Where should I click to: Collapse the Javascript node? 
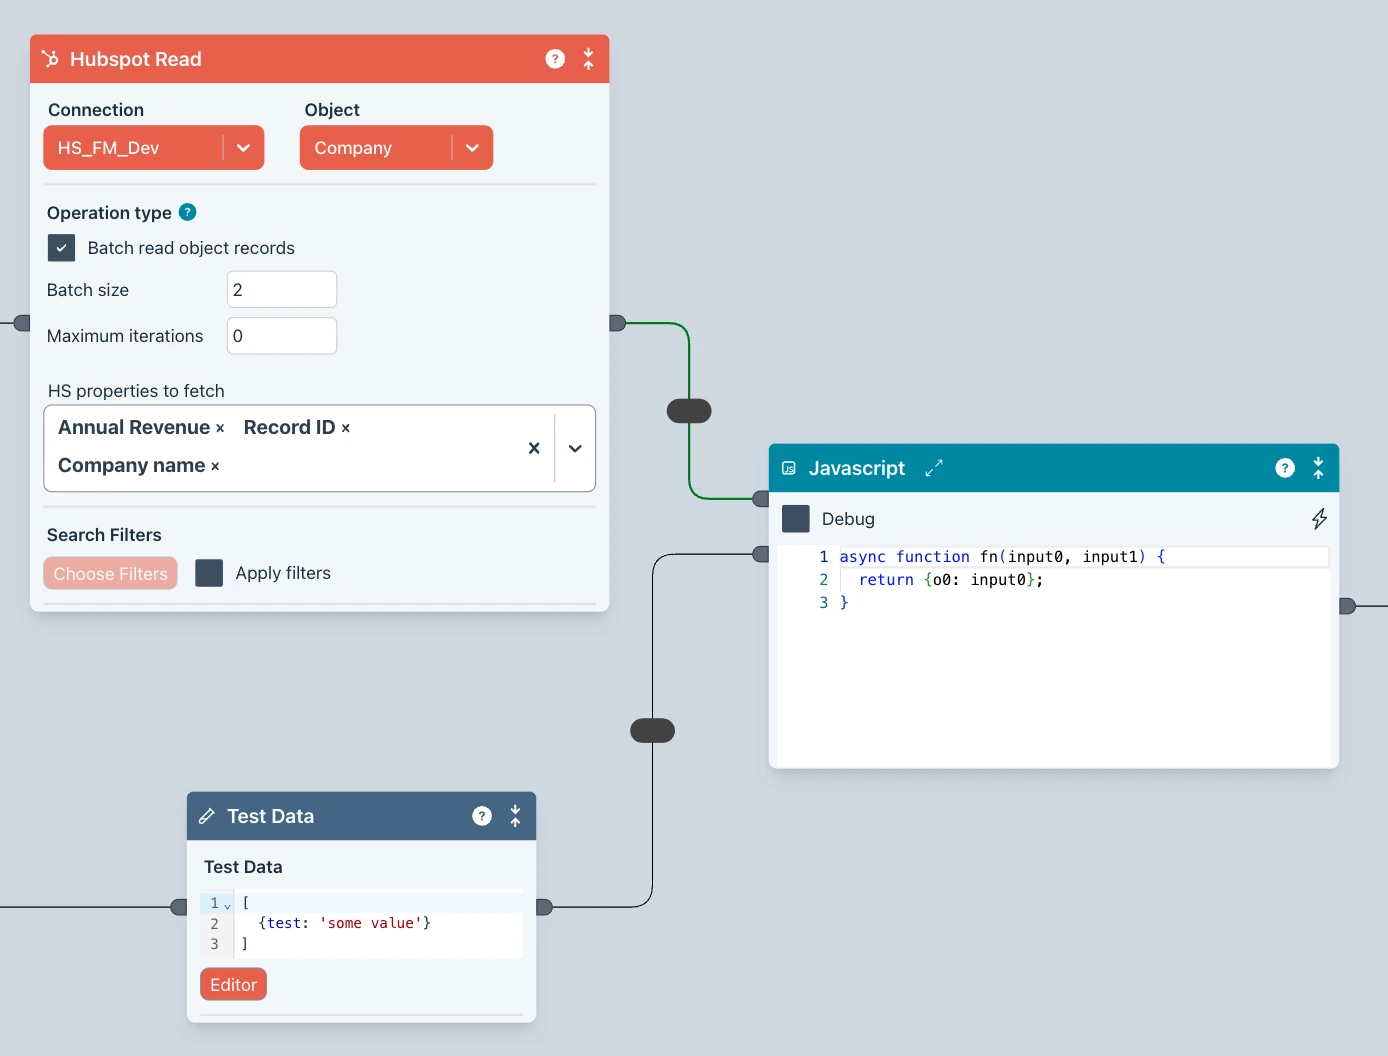tap(1318, 468)
